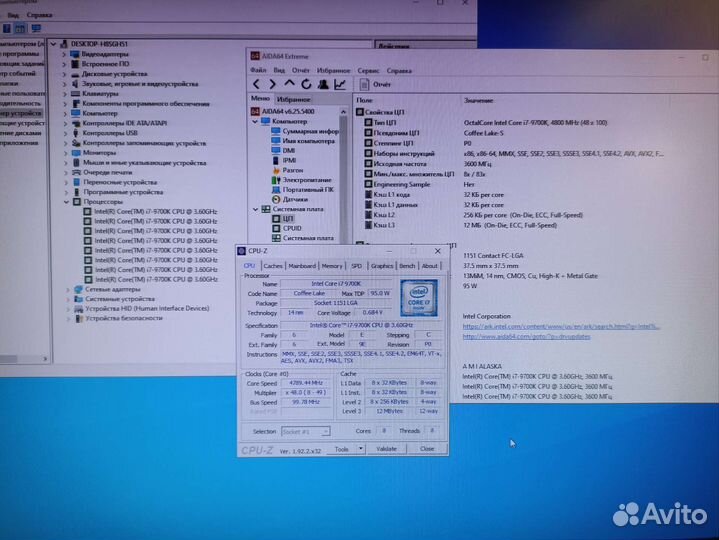Screen dimensions: 719x540
Task: Switch to Избранное tab in AIDA64 sidebar
Action: coord(293,99)
